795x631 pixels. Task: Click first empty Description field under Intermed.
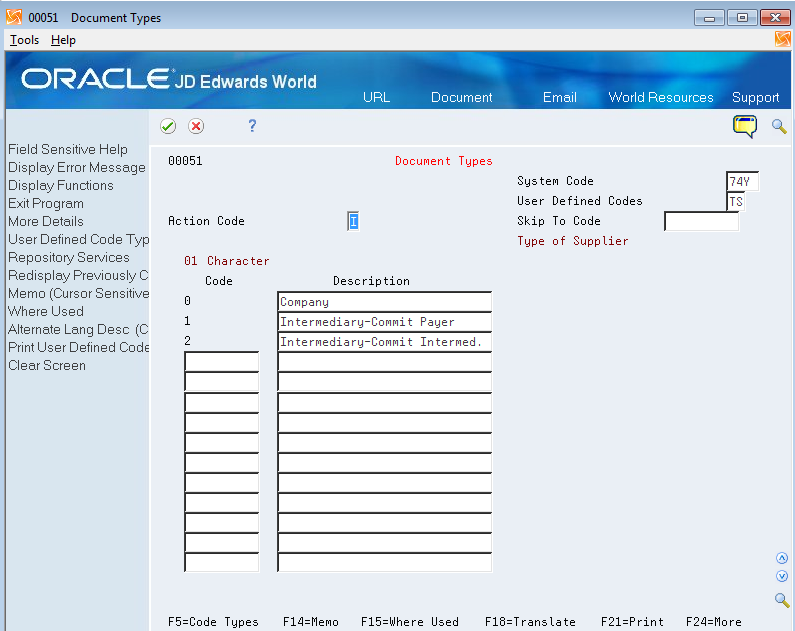click(385, 361)
